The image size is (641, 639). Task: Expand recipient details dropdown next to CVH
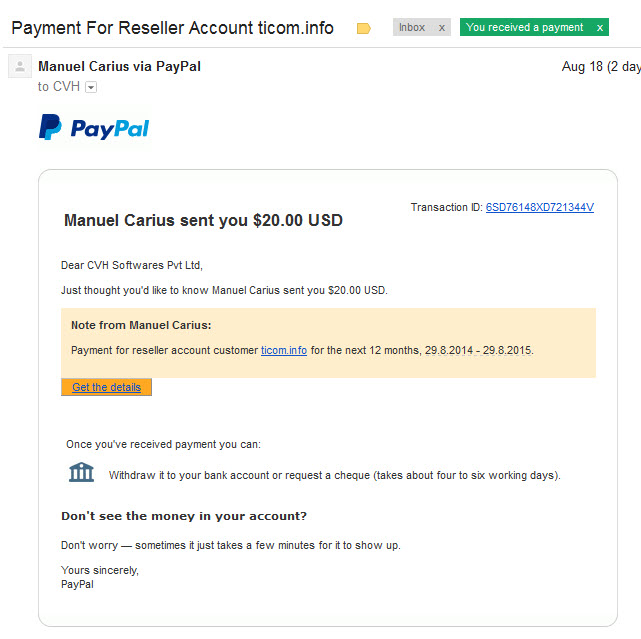tap(91, 87)
